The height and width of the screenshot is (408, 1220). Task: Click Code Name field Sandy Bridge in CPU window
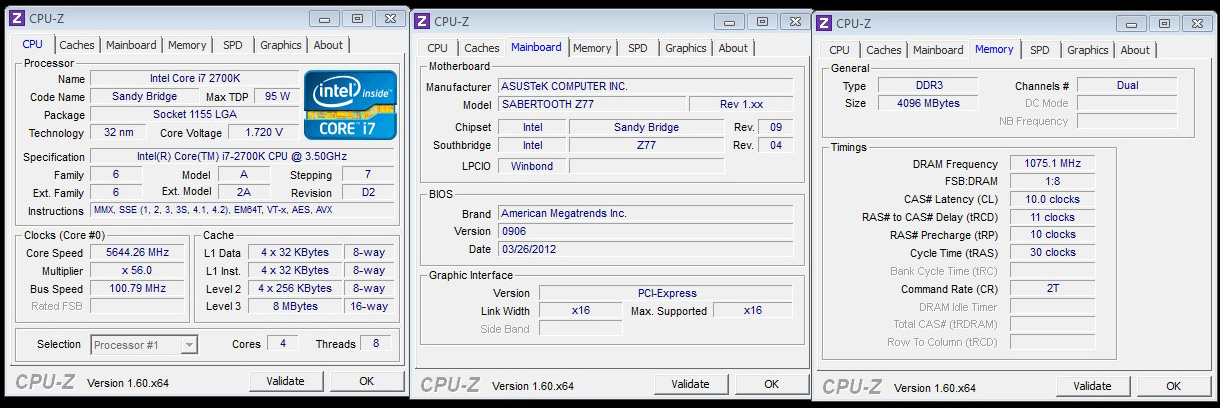coord(144,96)
